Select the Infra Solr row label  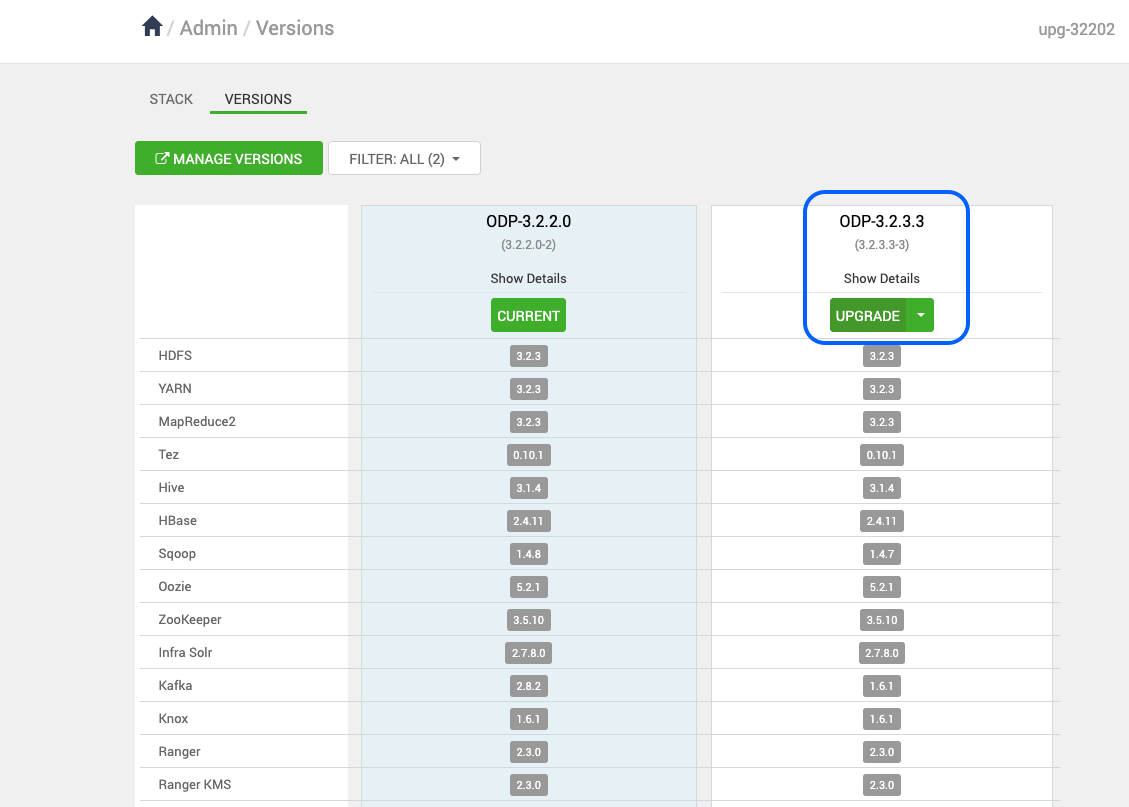click(x=185, y=653)
